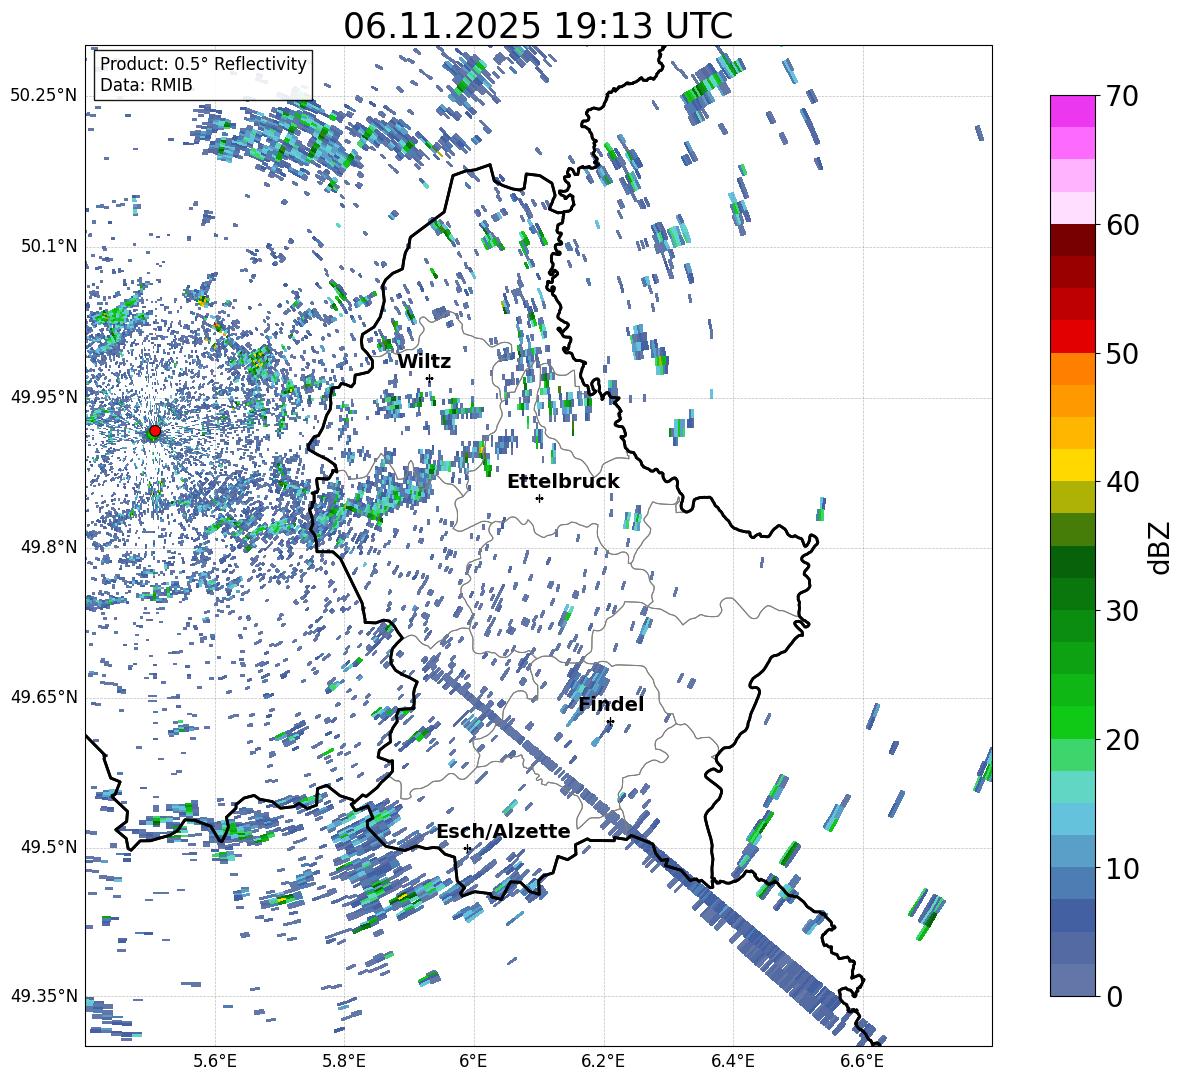Click the 5.8°E longitude label

[344, 1061]
